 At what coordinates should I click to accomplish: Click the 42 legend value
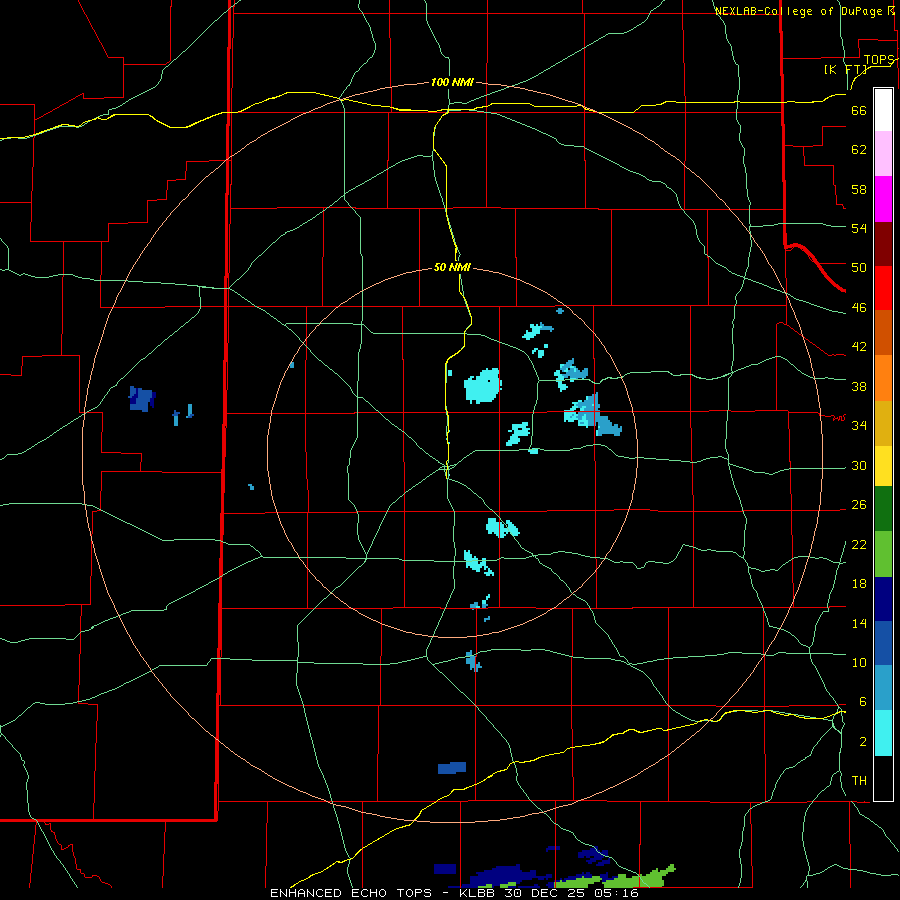click(x=859, y=347)
